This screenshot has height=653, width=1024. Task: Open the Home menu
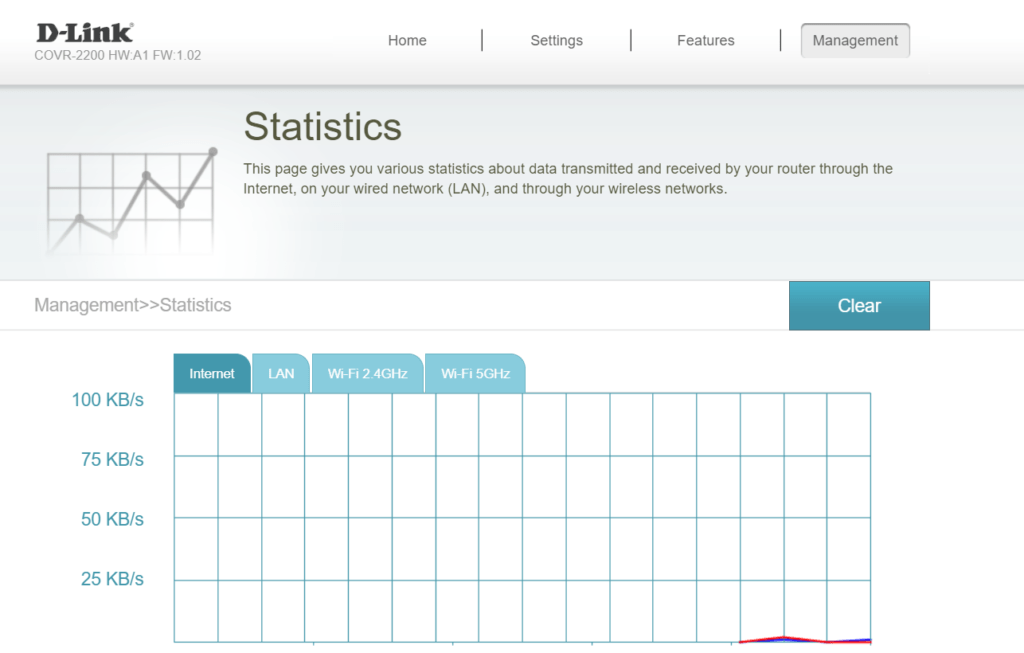[x=407, y=41]
